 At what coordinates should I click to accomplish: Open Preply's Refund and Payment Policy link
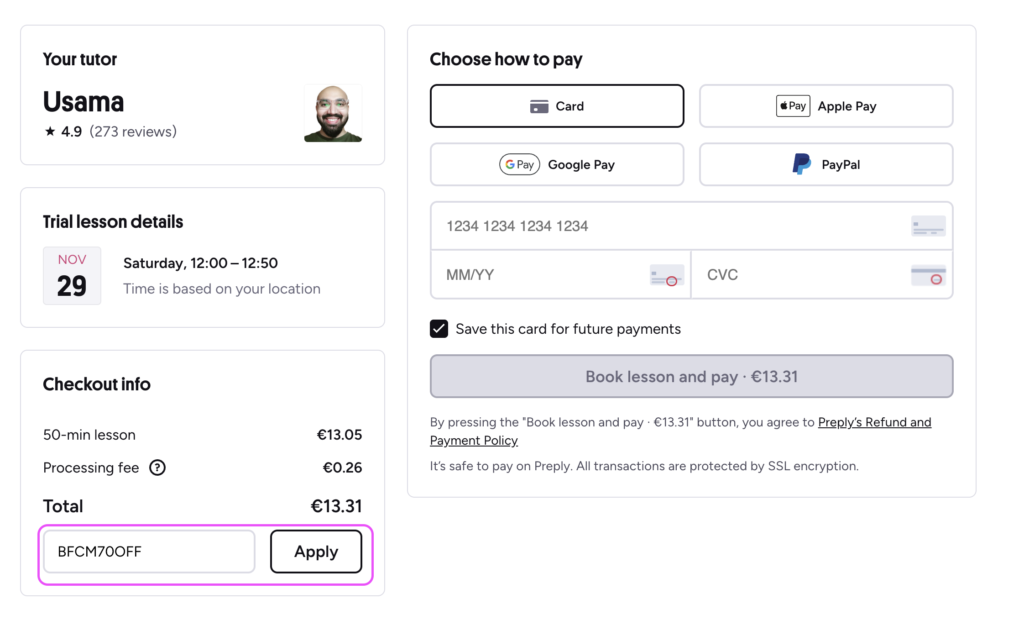click(874, 423)
